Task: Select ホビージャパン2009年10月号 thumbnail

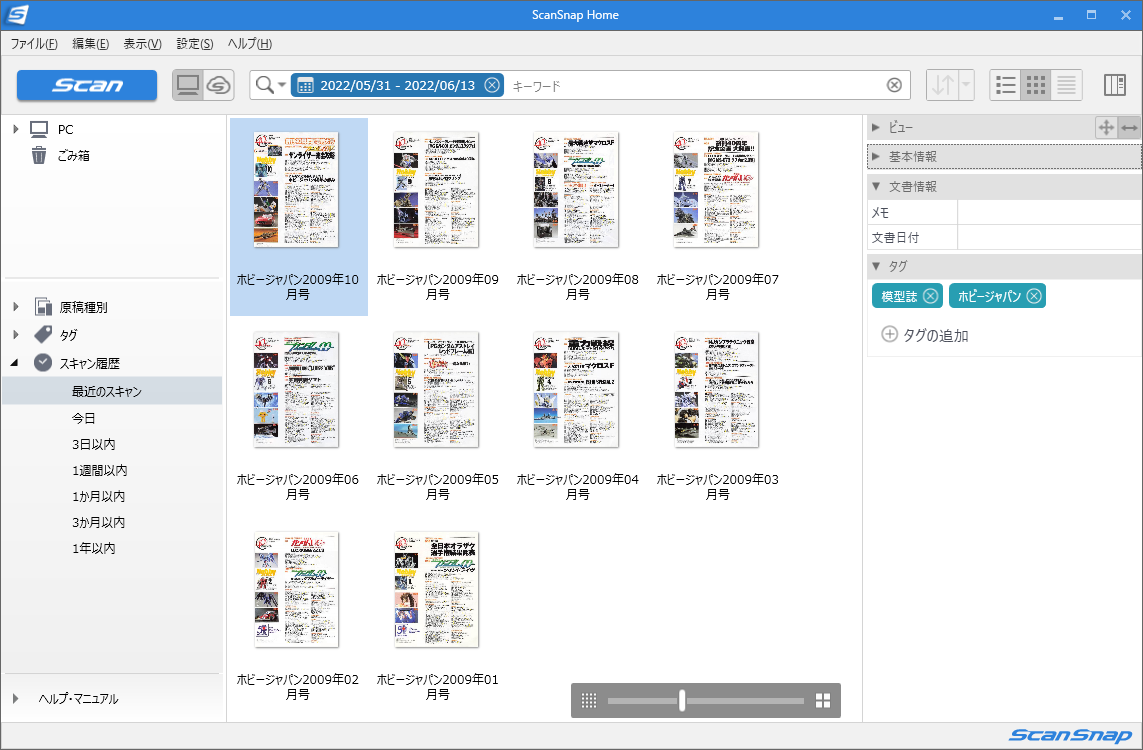Action: [x=297, y=190]
